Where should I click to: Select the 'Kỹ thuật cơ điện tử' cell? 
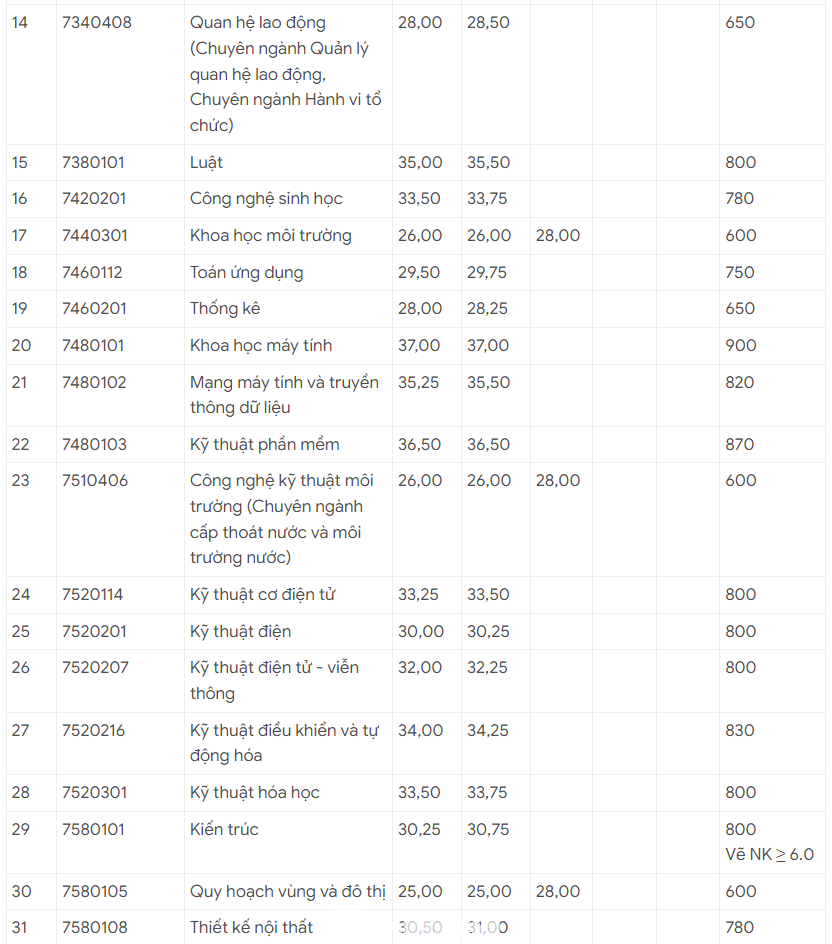tap(262, 594)
